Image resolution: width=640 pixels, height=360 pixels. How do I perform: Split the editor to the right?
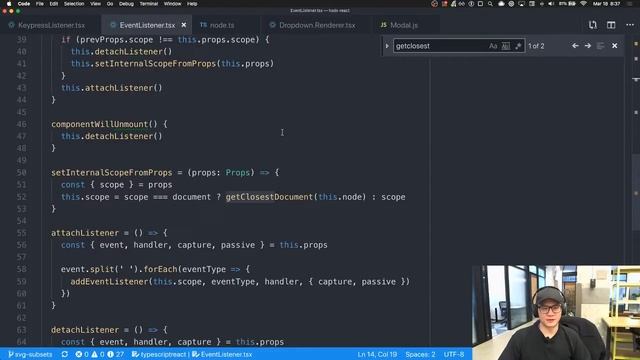[611, 25]
